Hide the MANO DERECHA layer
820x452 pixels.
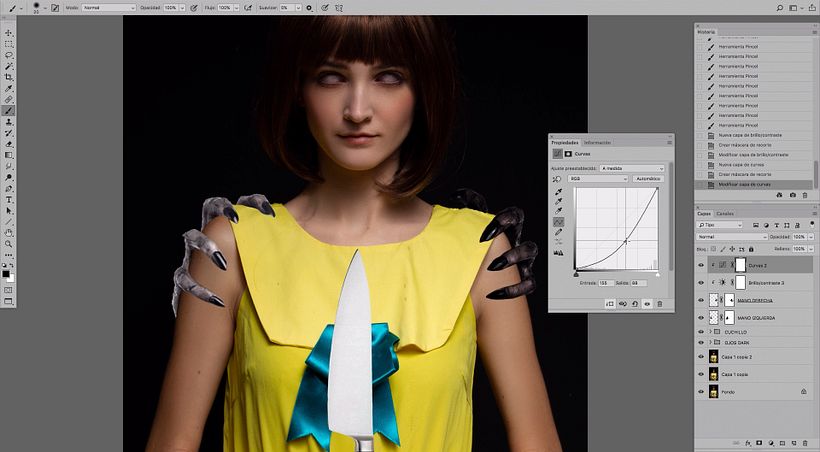(x=701, y=300)
